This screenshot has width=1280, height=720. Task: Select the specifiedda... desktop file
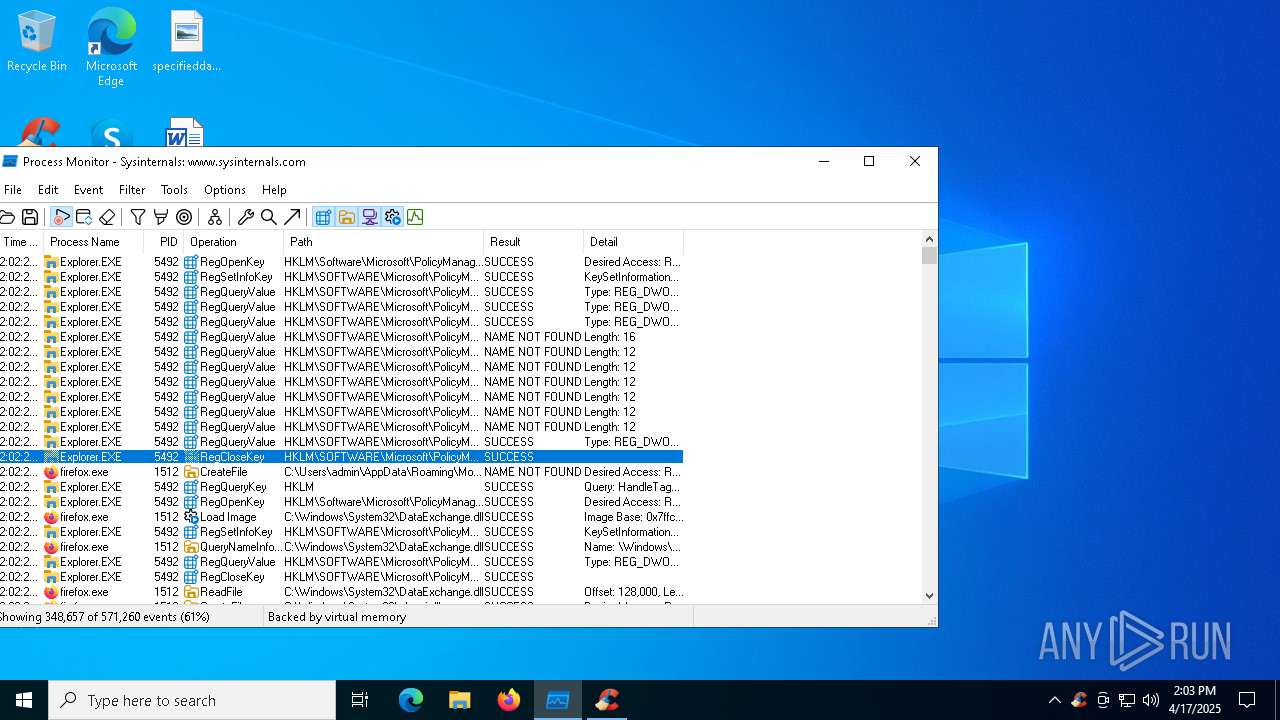click(187, 41)
